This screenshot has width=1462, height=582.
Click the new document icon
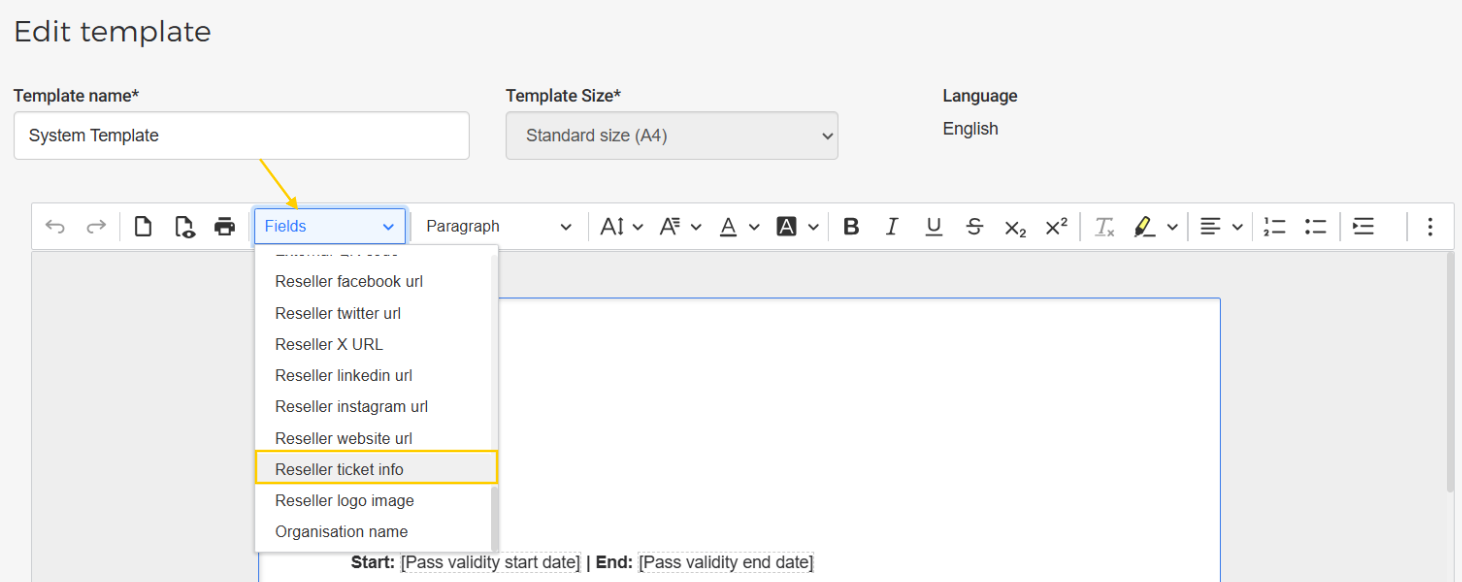click(143, 227)
